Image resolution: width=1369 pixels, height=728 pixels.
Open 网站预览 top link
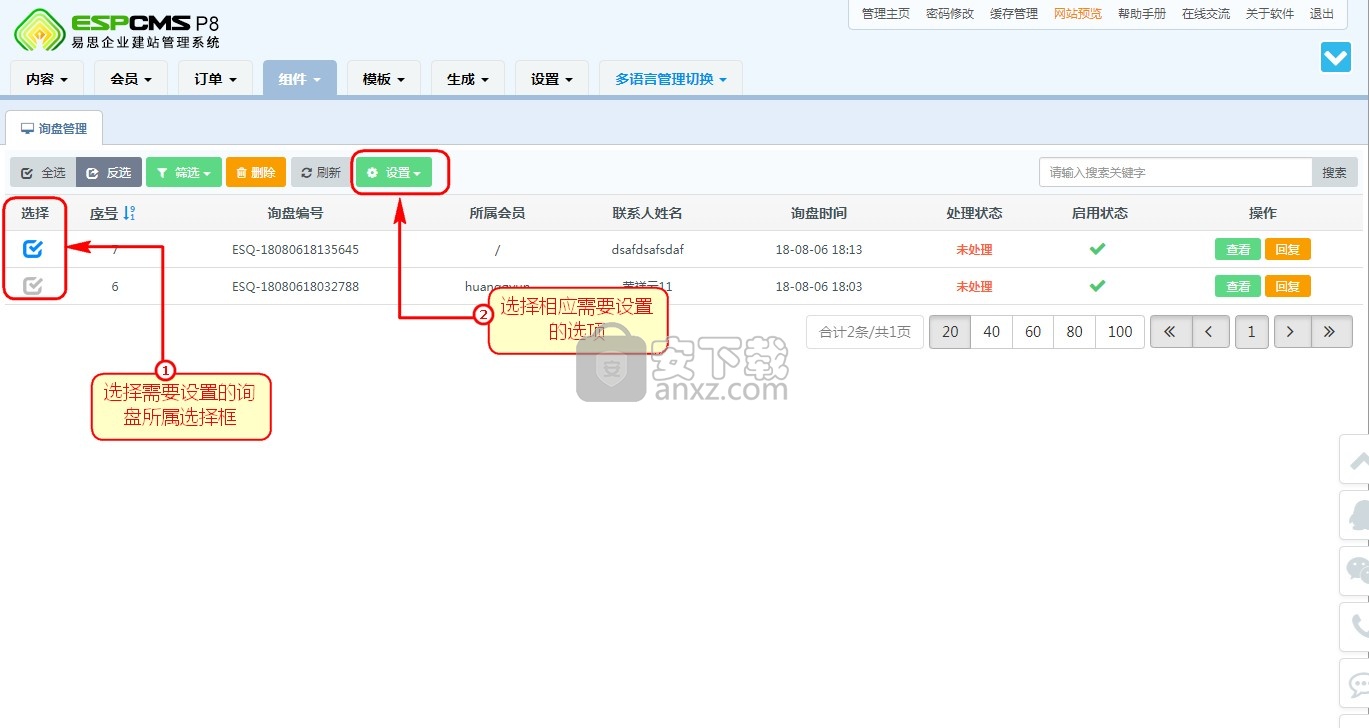(1077, 14)
